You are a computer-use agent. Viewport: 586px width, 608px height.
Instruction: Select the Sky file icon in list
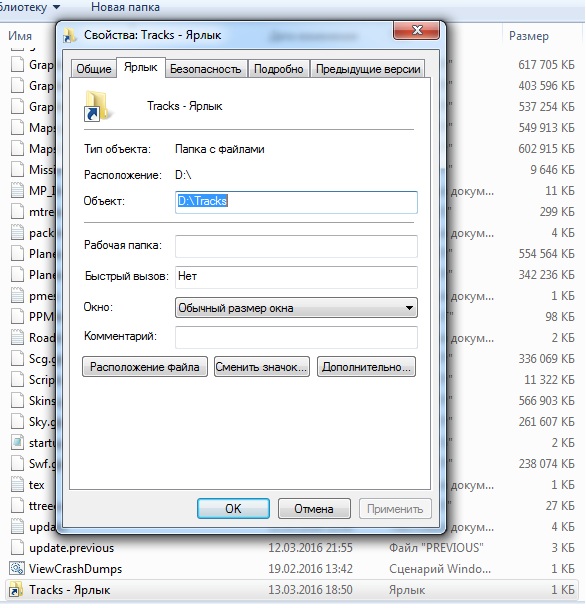(x=17, y=421)
